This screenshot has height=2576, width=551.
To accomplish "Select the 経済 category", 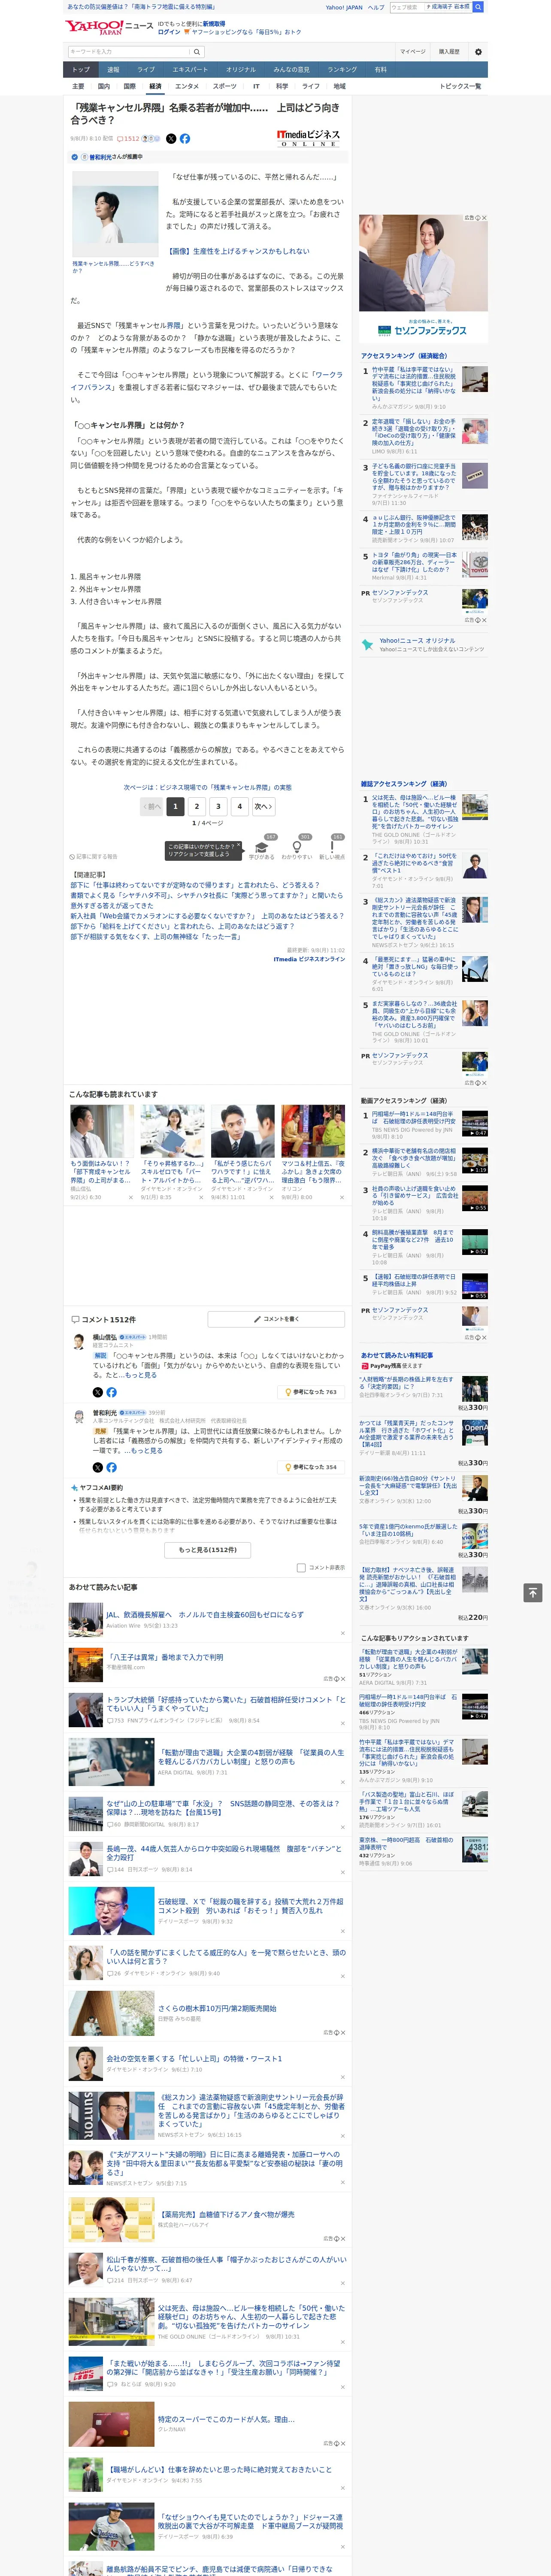I will pyautogui.click(x=155, y=87).
